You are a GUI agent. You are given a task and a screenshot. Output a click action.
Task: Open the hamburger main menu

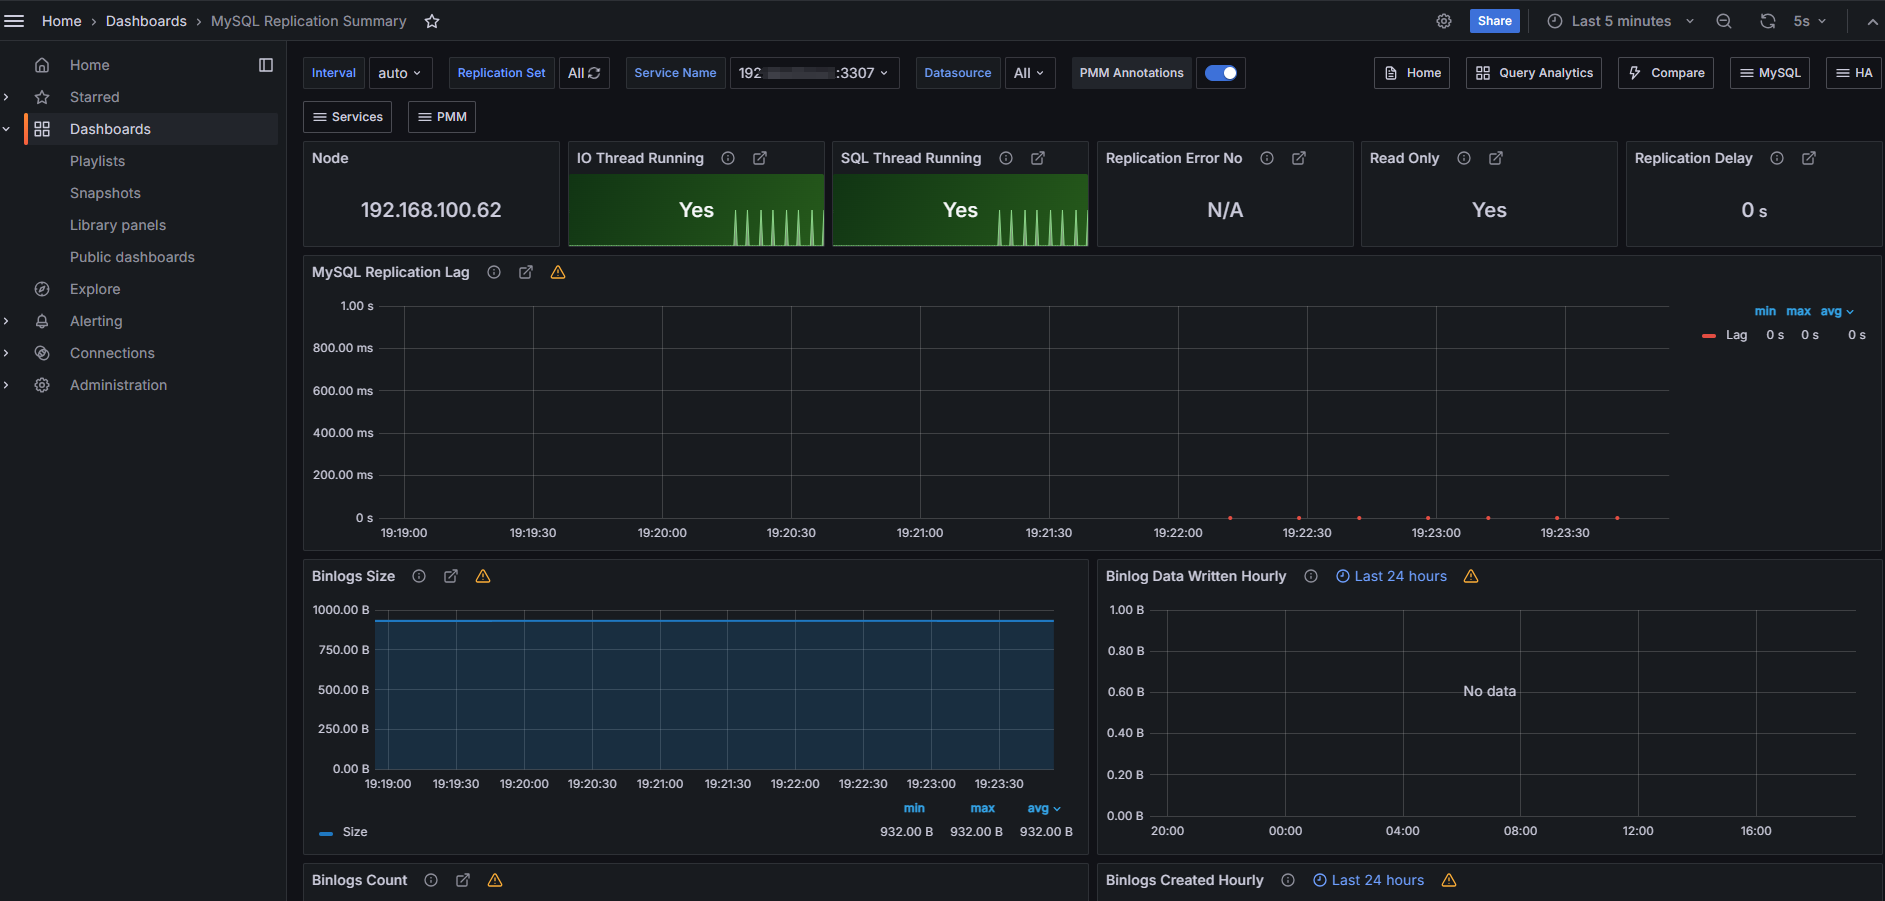click(14, 21)
